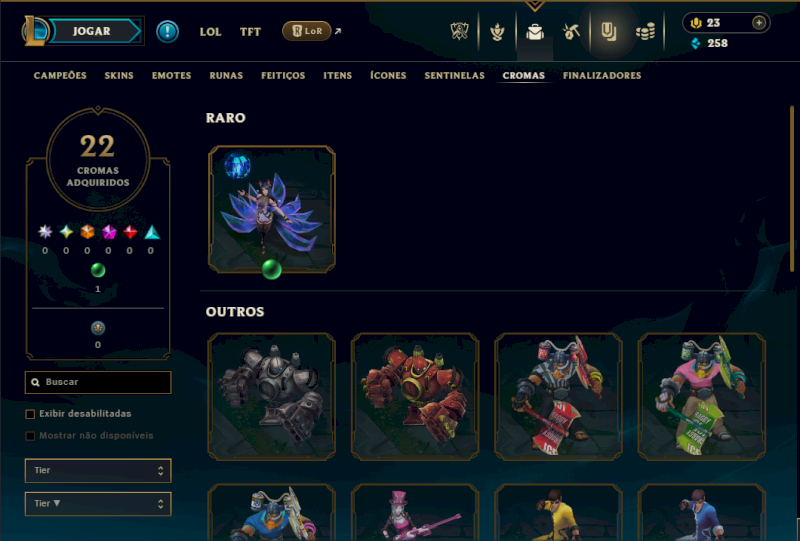Screen dimensions: 800x541
Task: Open the Collection backpack icon
Action: (x=535, y=32)
